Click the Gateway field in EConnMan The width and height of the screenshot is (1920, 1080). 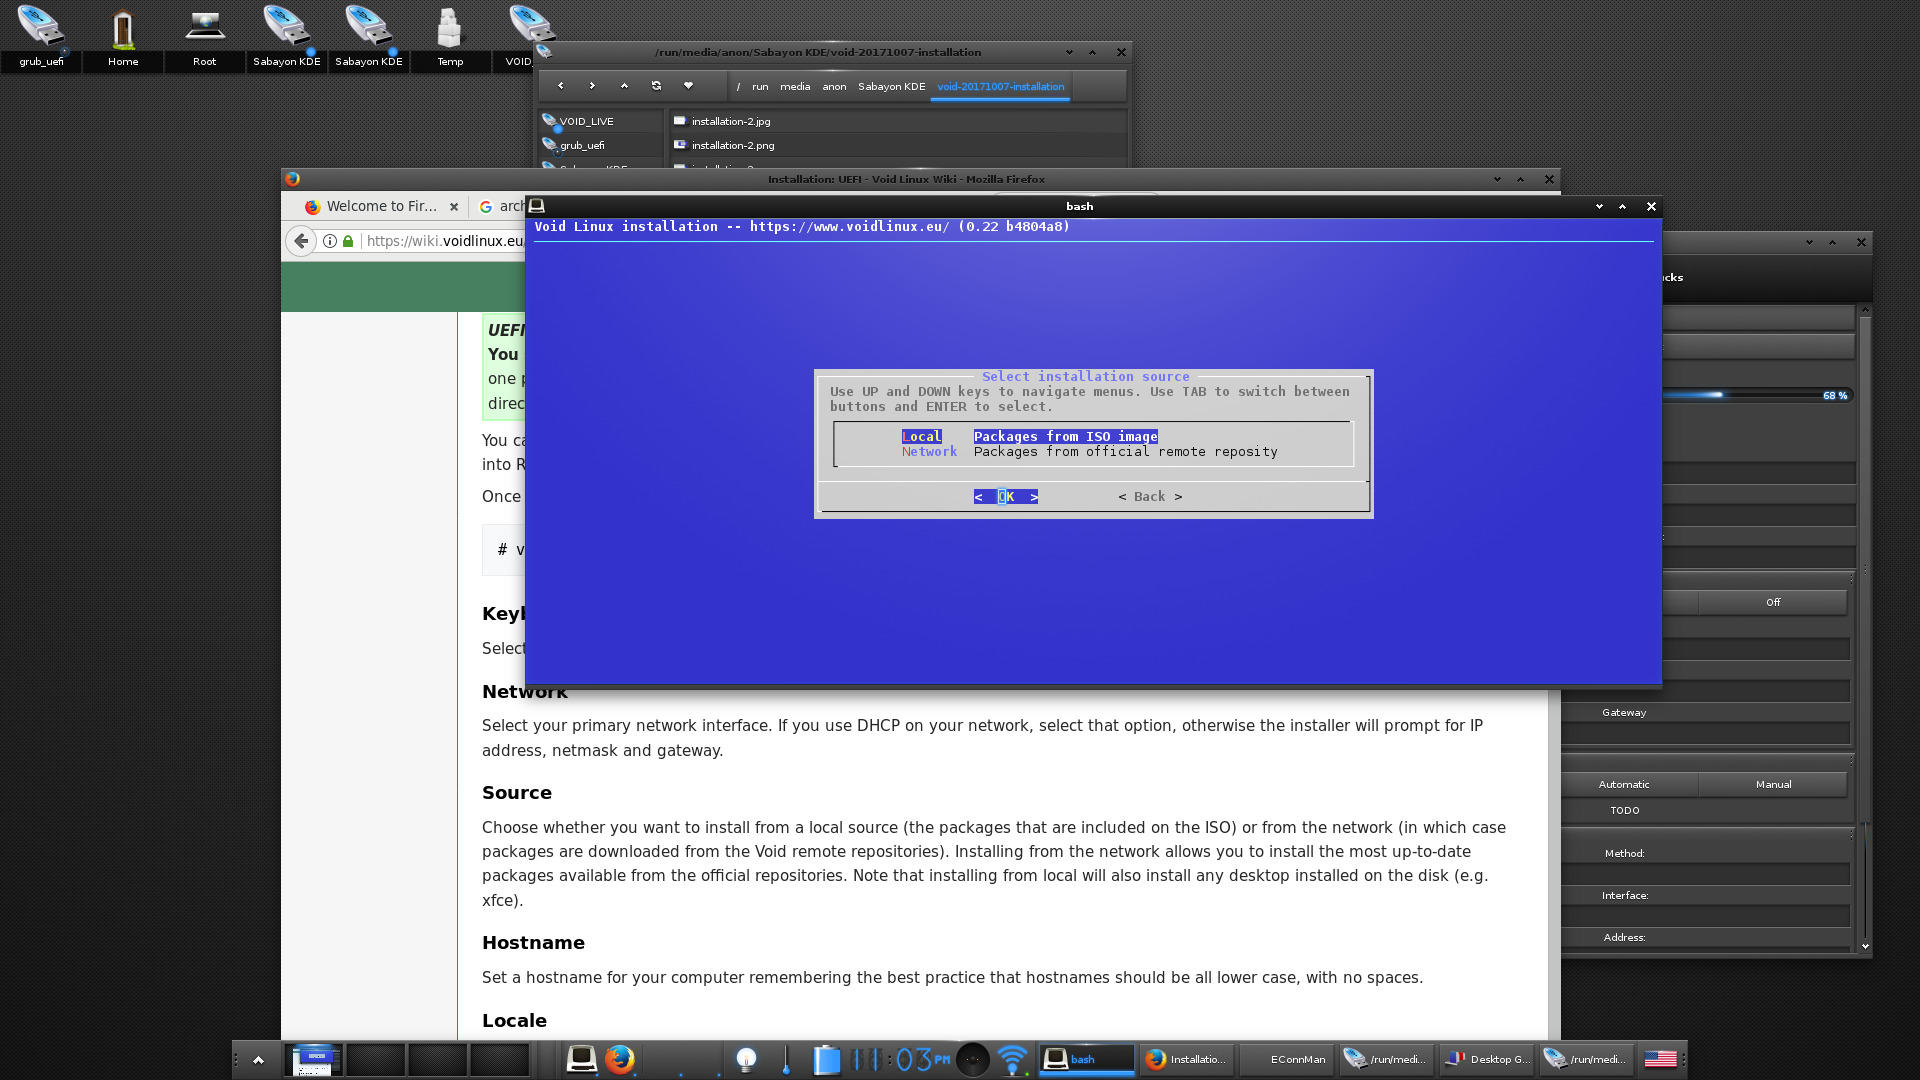pos(1706,733)
